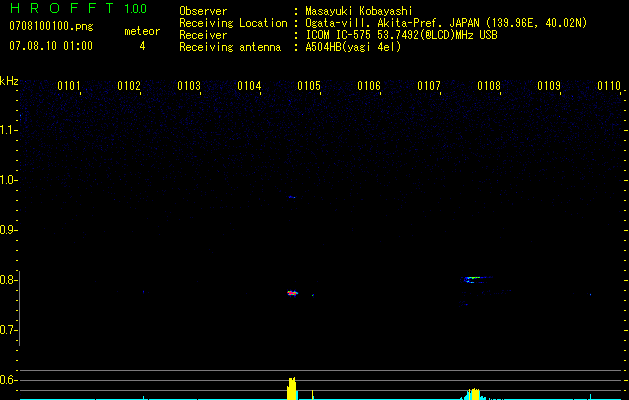The image size is (629, 400).
Task: Select the HROFFT 1.00 title text
Action: click(x=78, y=8)
